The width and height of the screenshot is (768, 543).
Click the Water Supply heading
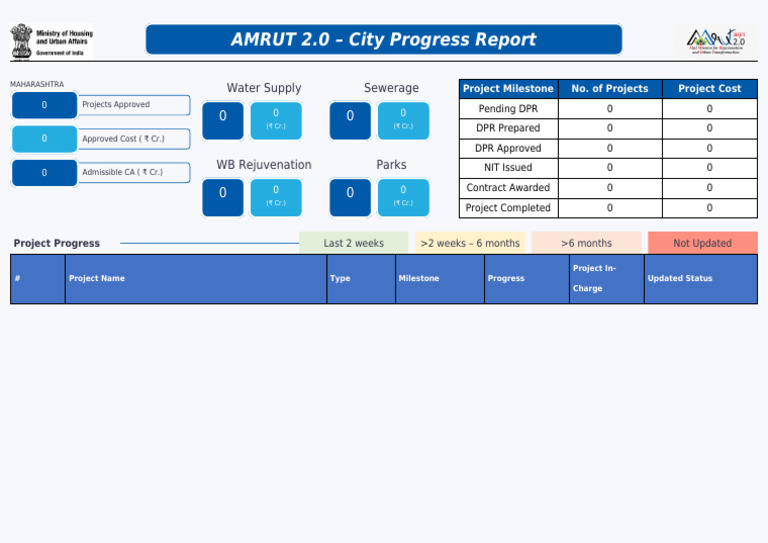coord(264,88)
